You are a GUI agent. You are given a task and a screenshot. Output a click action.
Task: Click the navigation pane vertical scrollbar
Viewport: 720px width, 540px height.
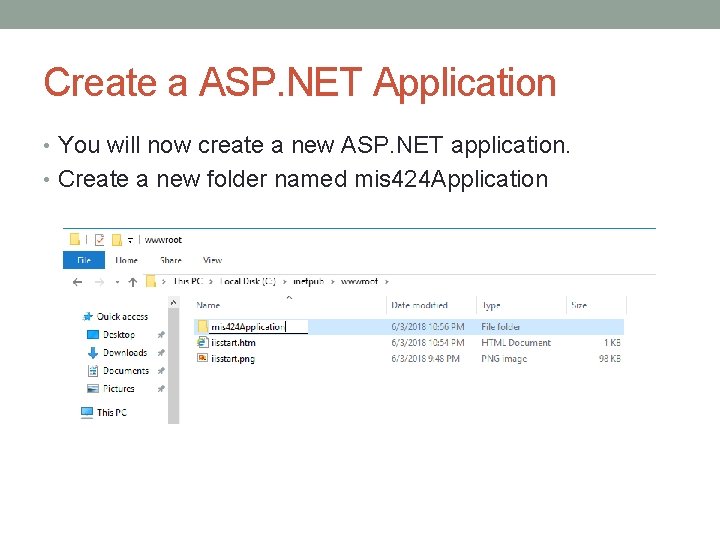[173, 366]
